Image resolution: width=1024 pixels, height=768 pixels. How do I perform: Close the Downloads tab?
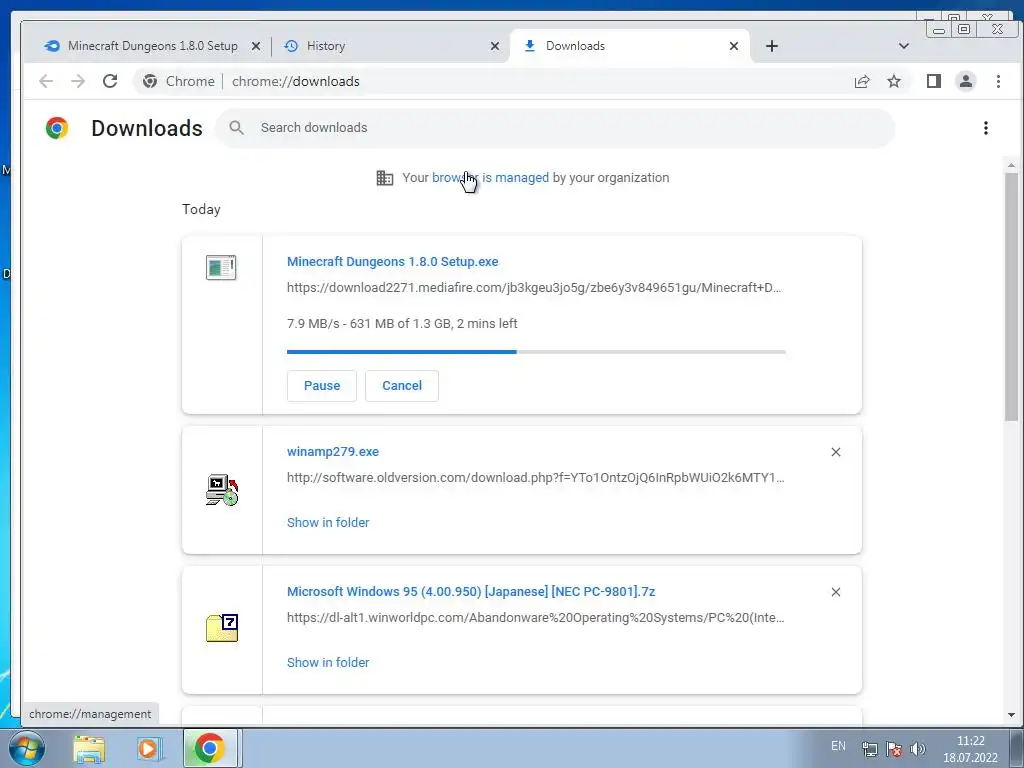pyautogui.click(x=733, y=46)
